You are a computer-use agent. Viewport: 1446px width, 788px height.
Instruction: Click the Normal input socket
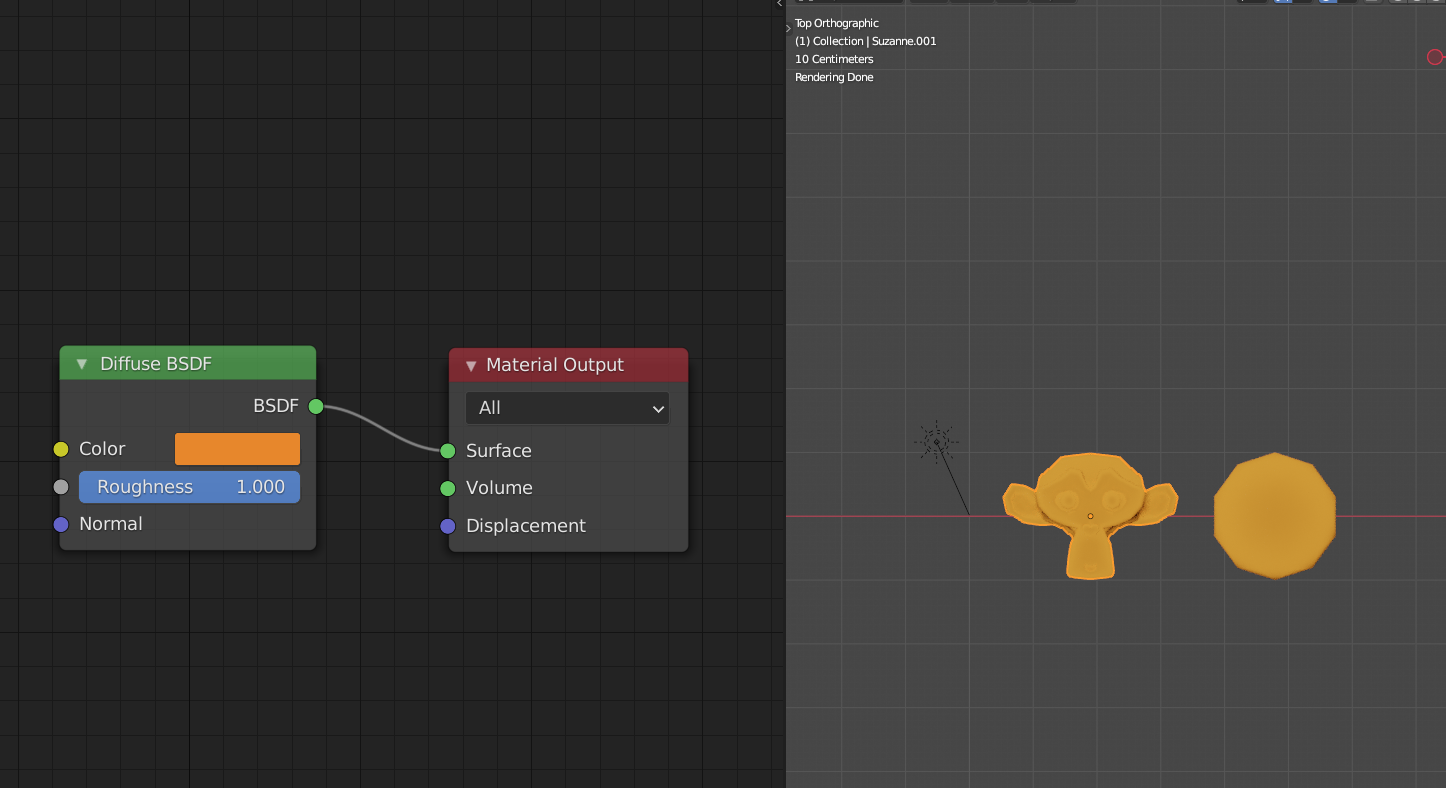click(61, 524)
